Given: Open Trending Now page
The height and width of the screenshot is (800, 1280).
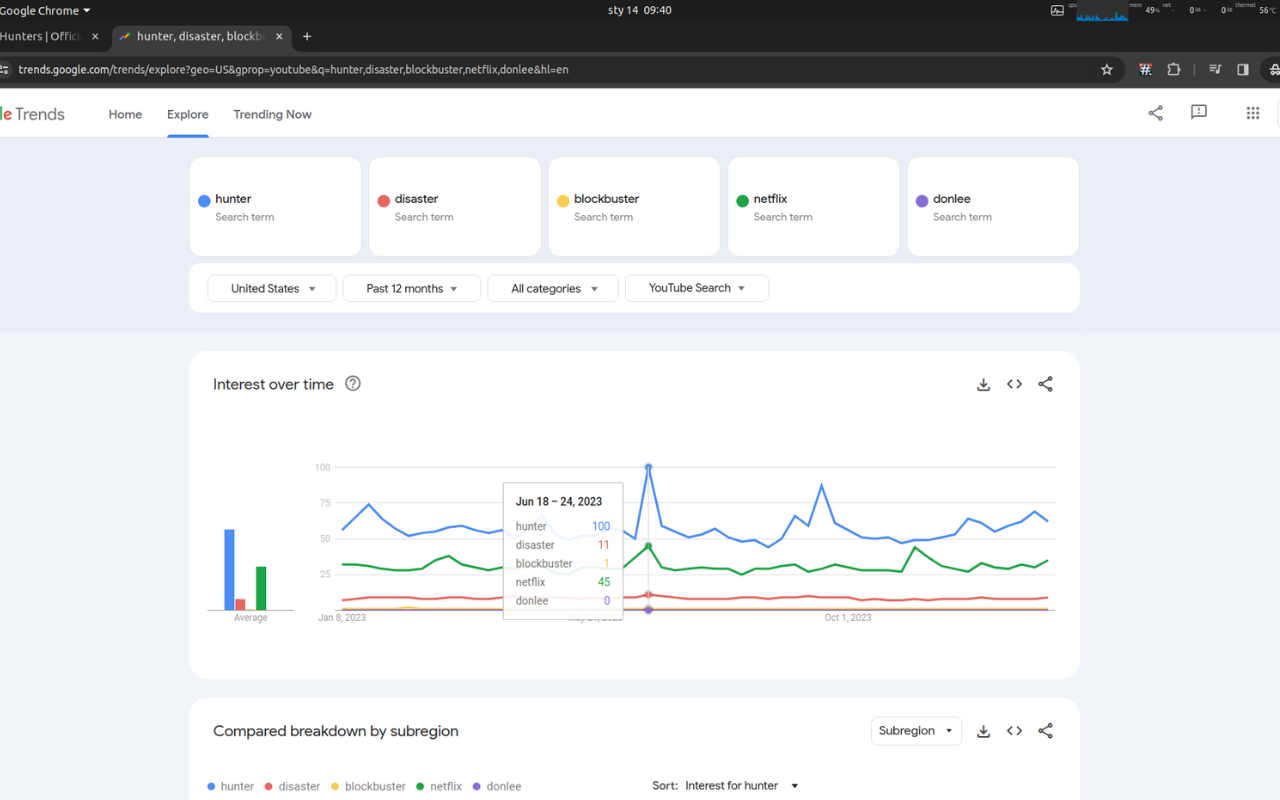Looking at the screenshot, I should (272, 114).
